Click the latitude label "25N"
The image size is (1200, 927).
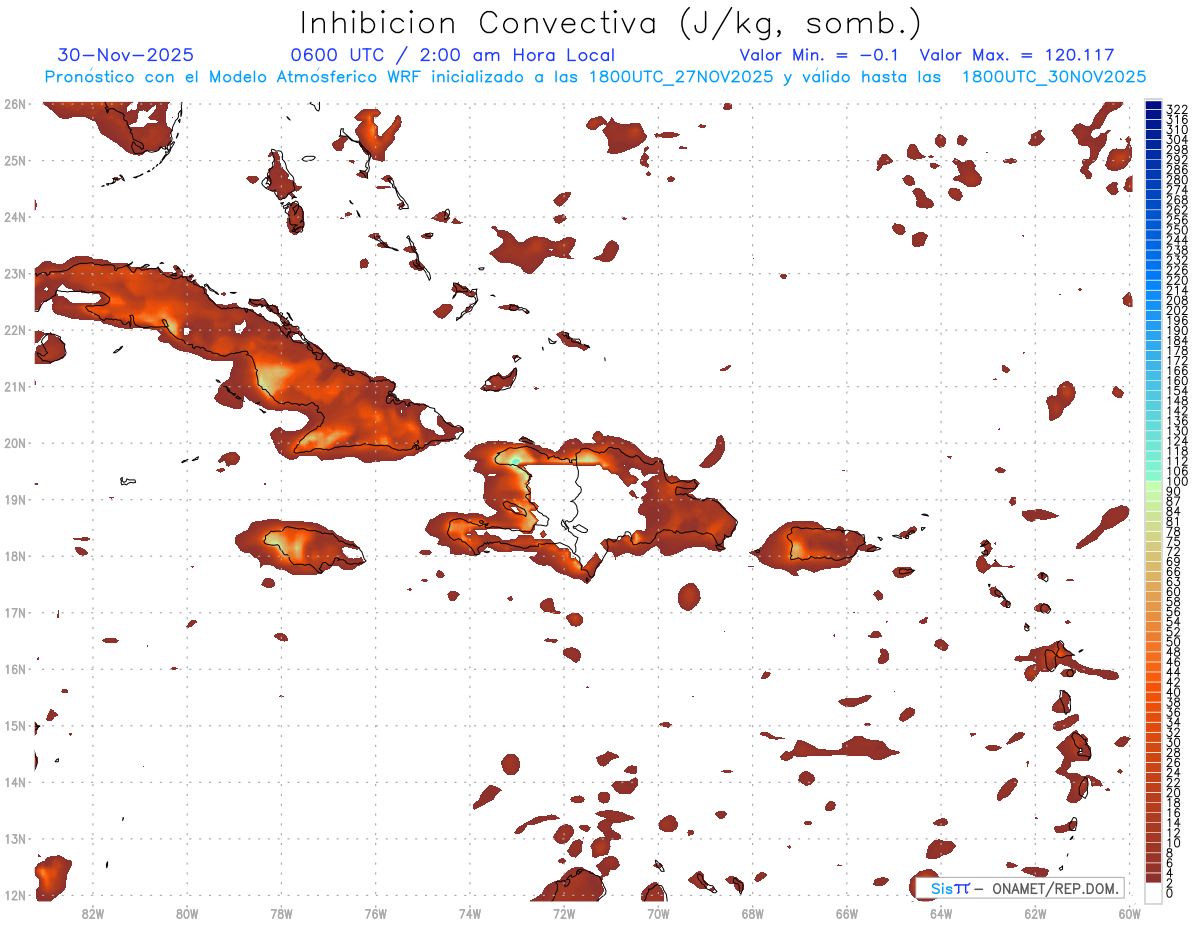pyautogui.click(x=14, y=160)
